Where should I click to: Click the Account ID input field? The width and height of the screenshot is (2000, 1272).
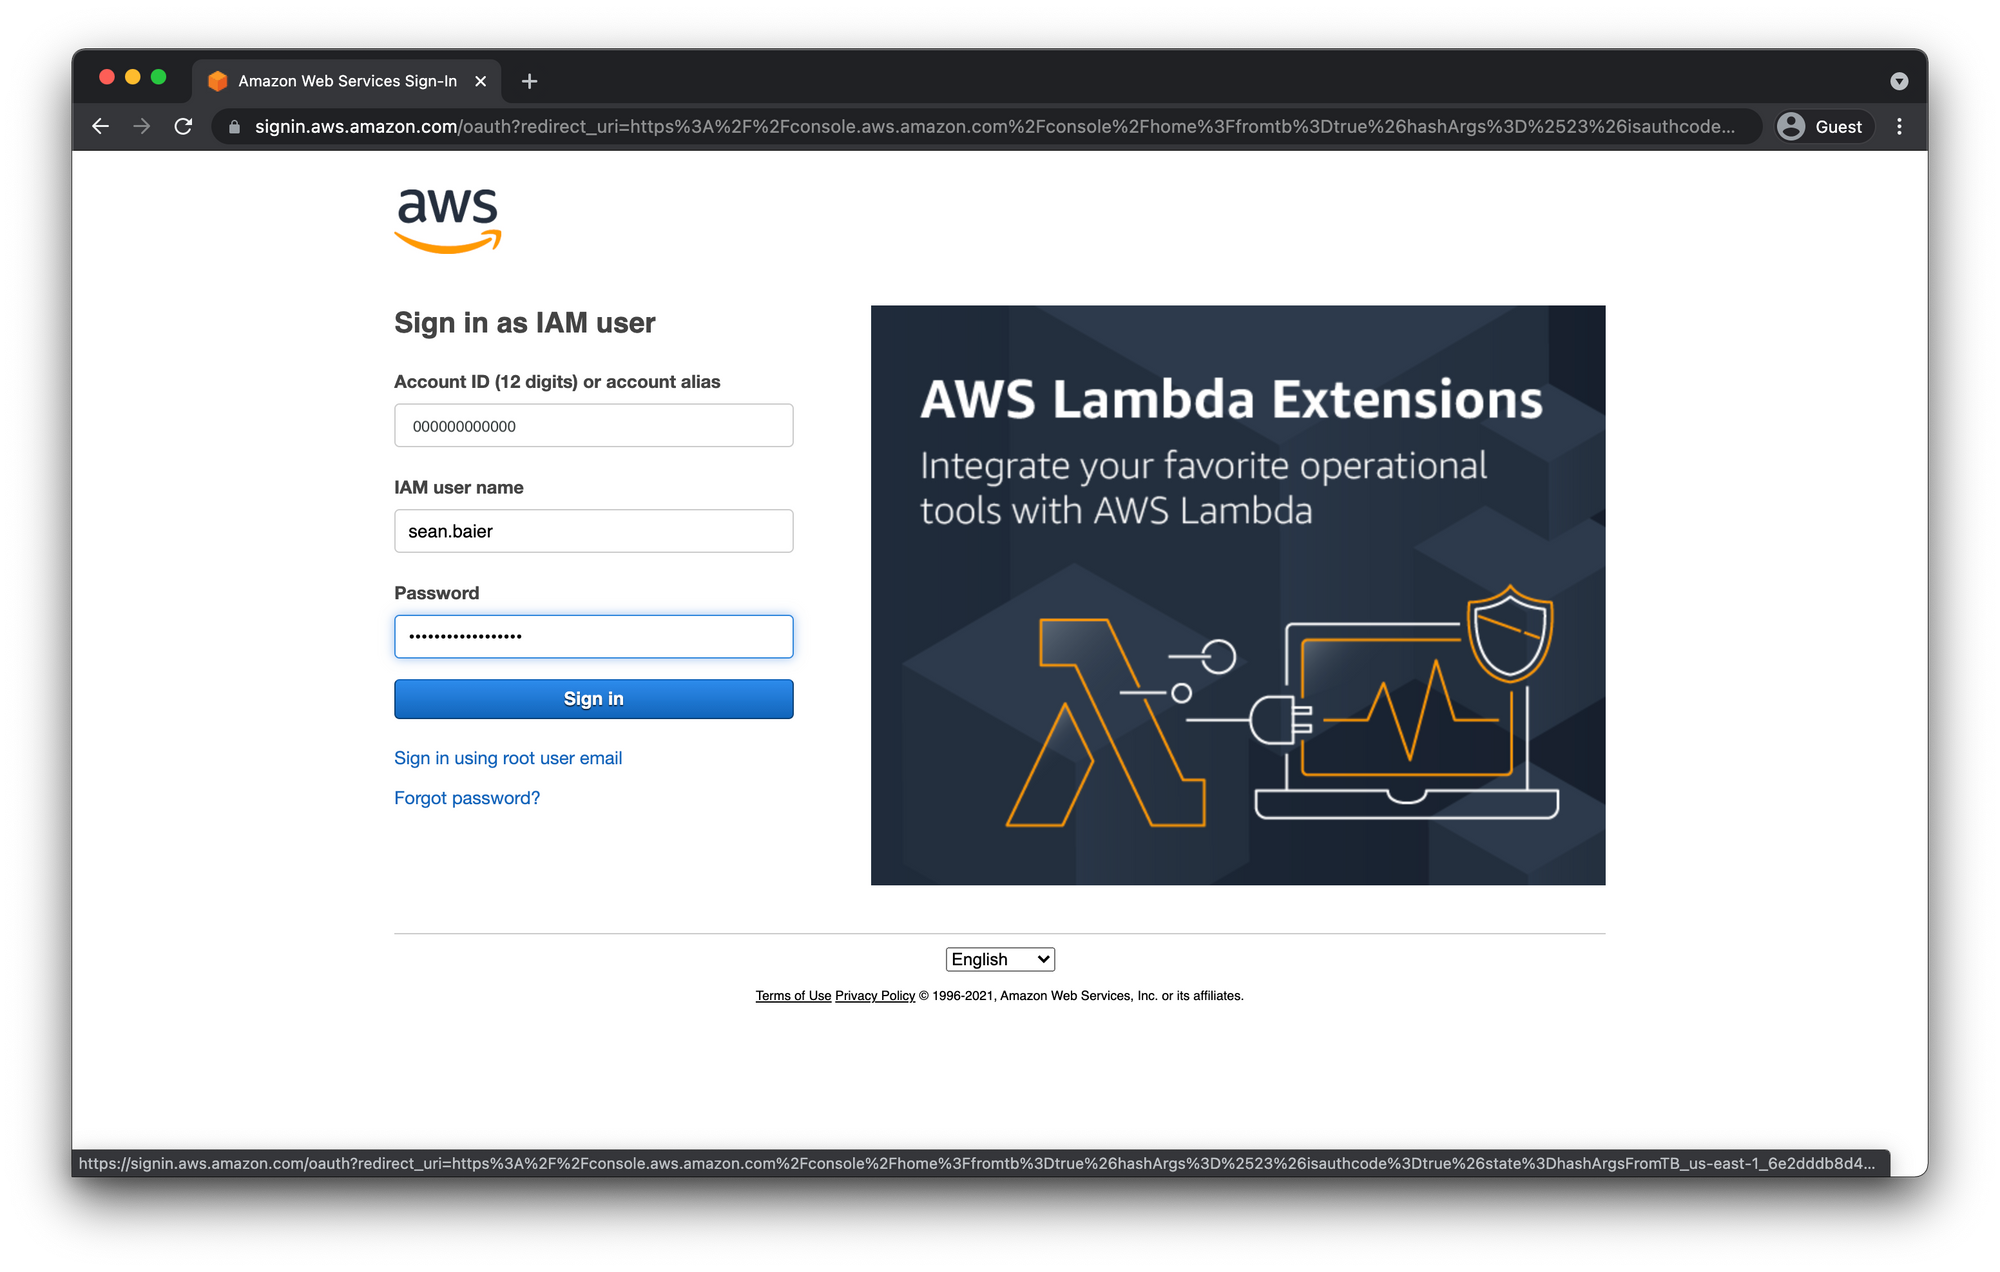point(595,425)
